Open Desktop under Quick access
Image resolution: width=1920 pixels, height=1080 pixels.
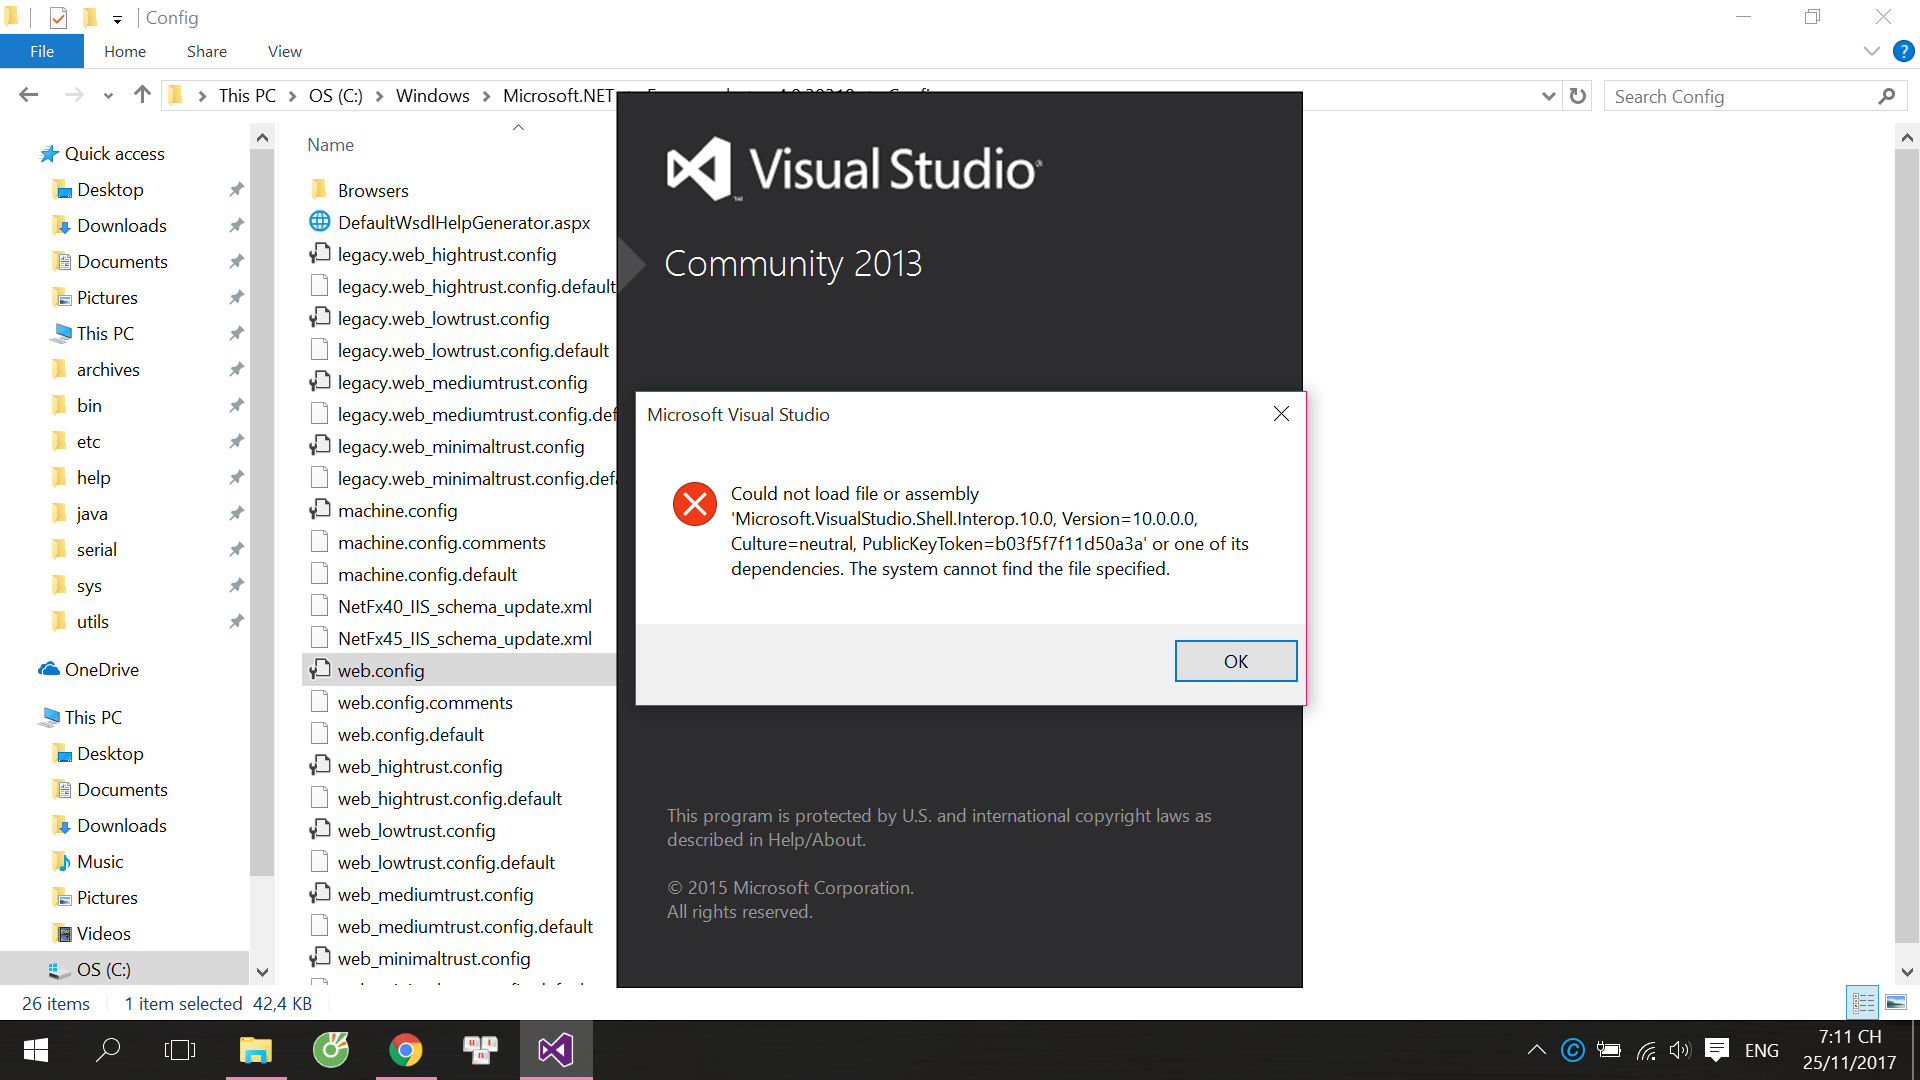pos(110,189)
